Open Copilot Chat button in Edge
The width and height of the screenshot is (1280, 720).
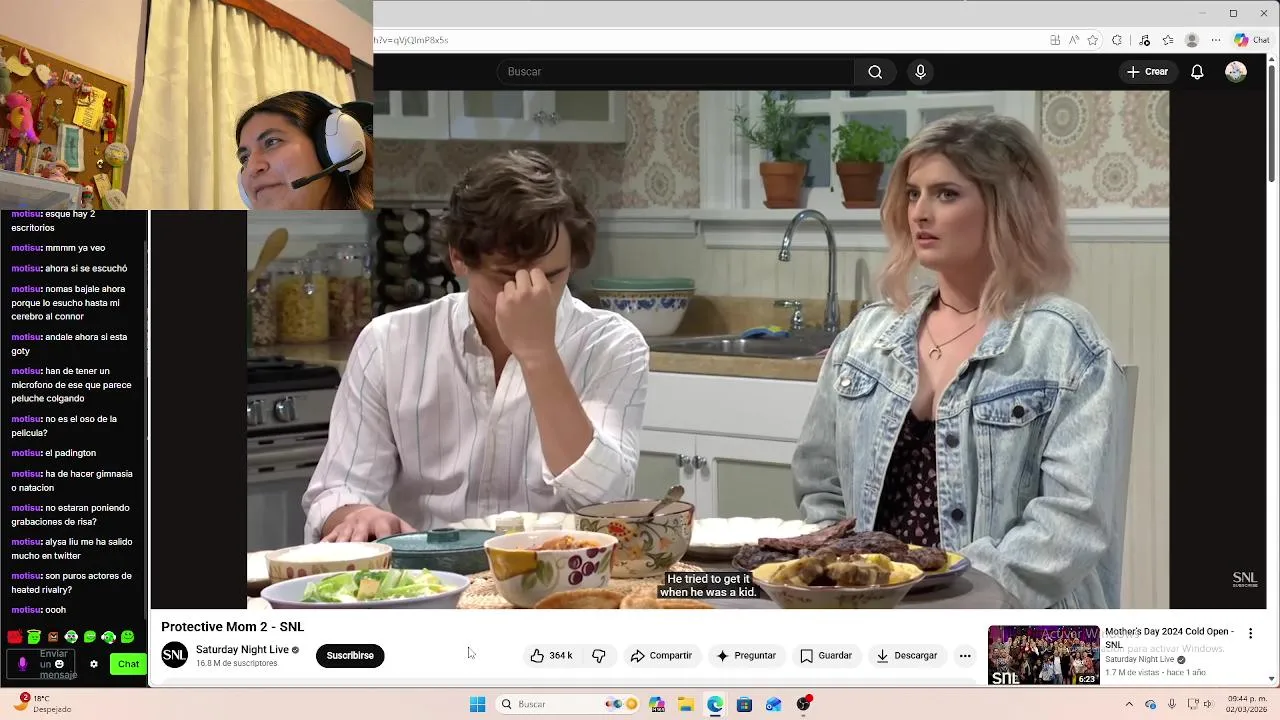[1252, 40]
